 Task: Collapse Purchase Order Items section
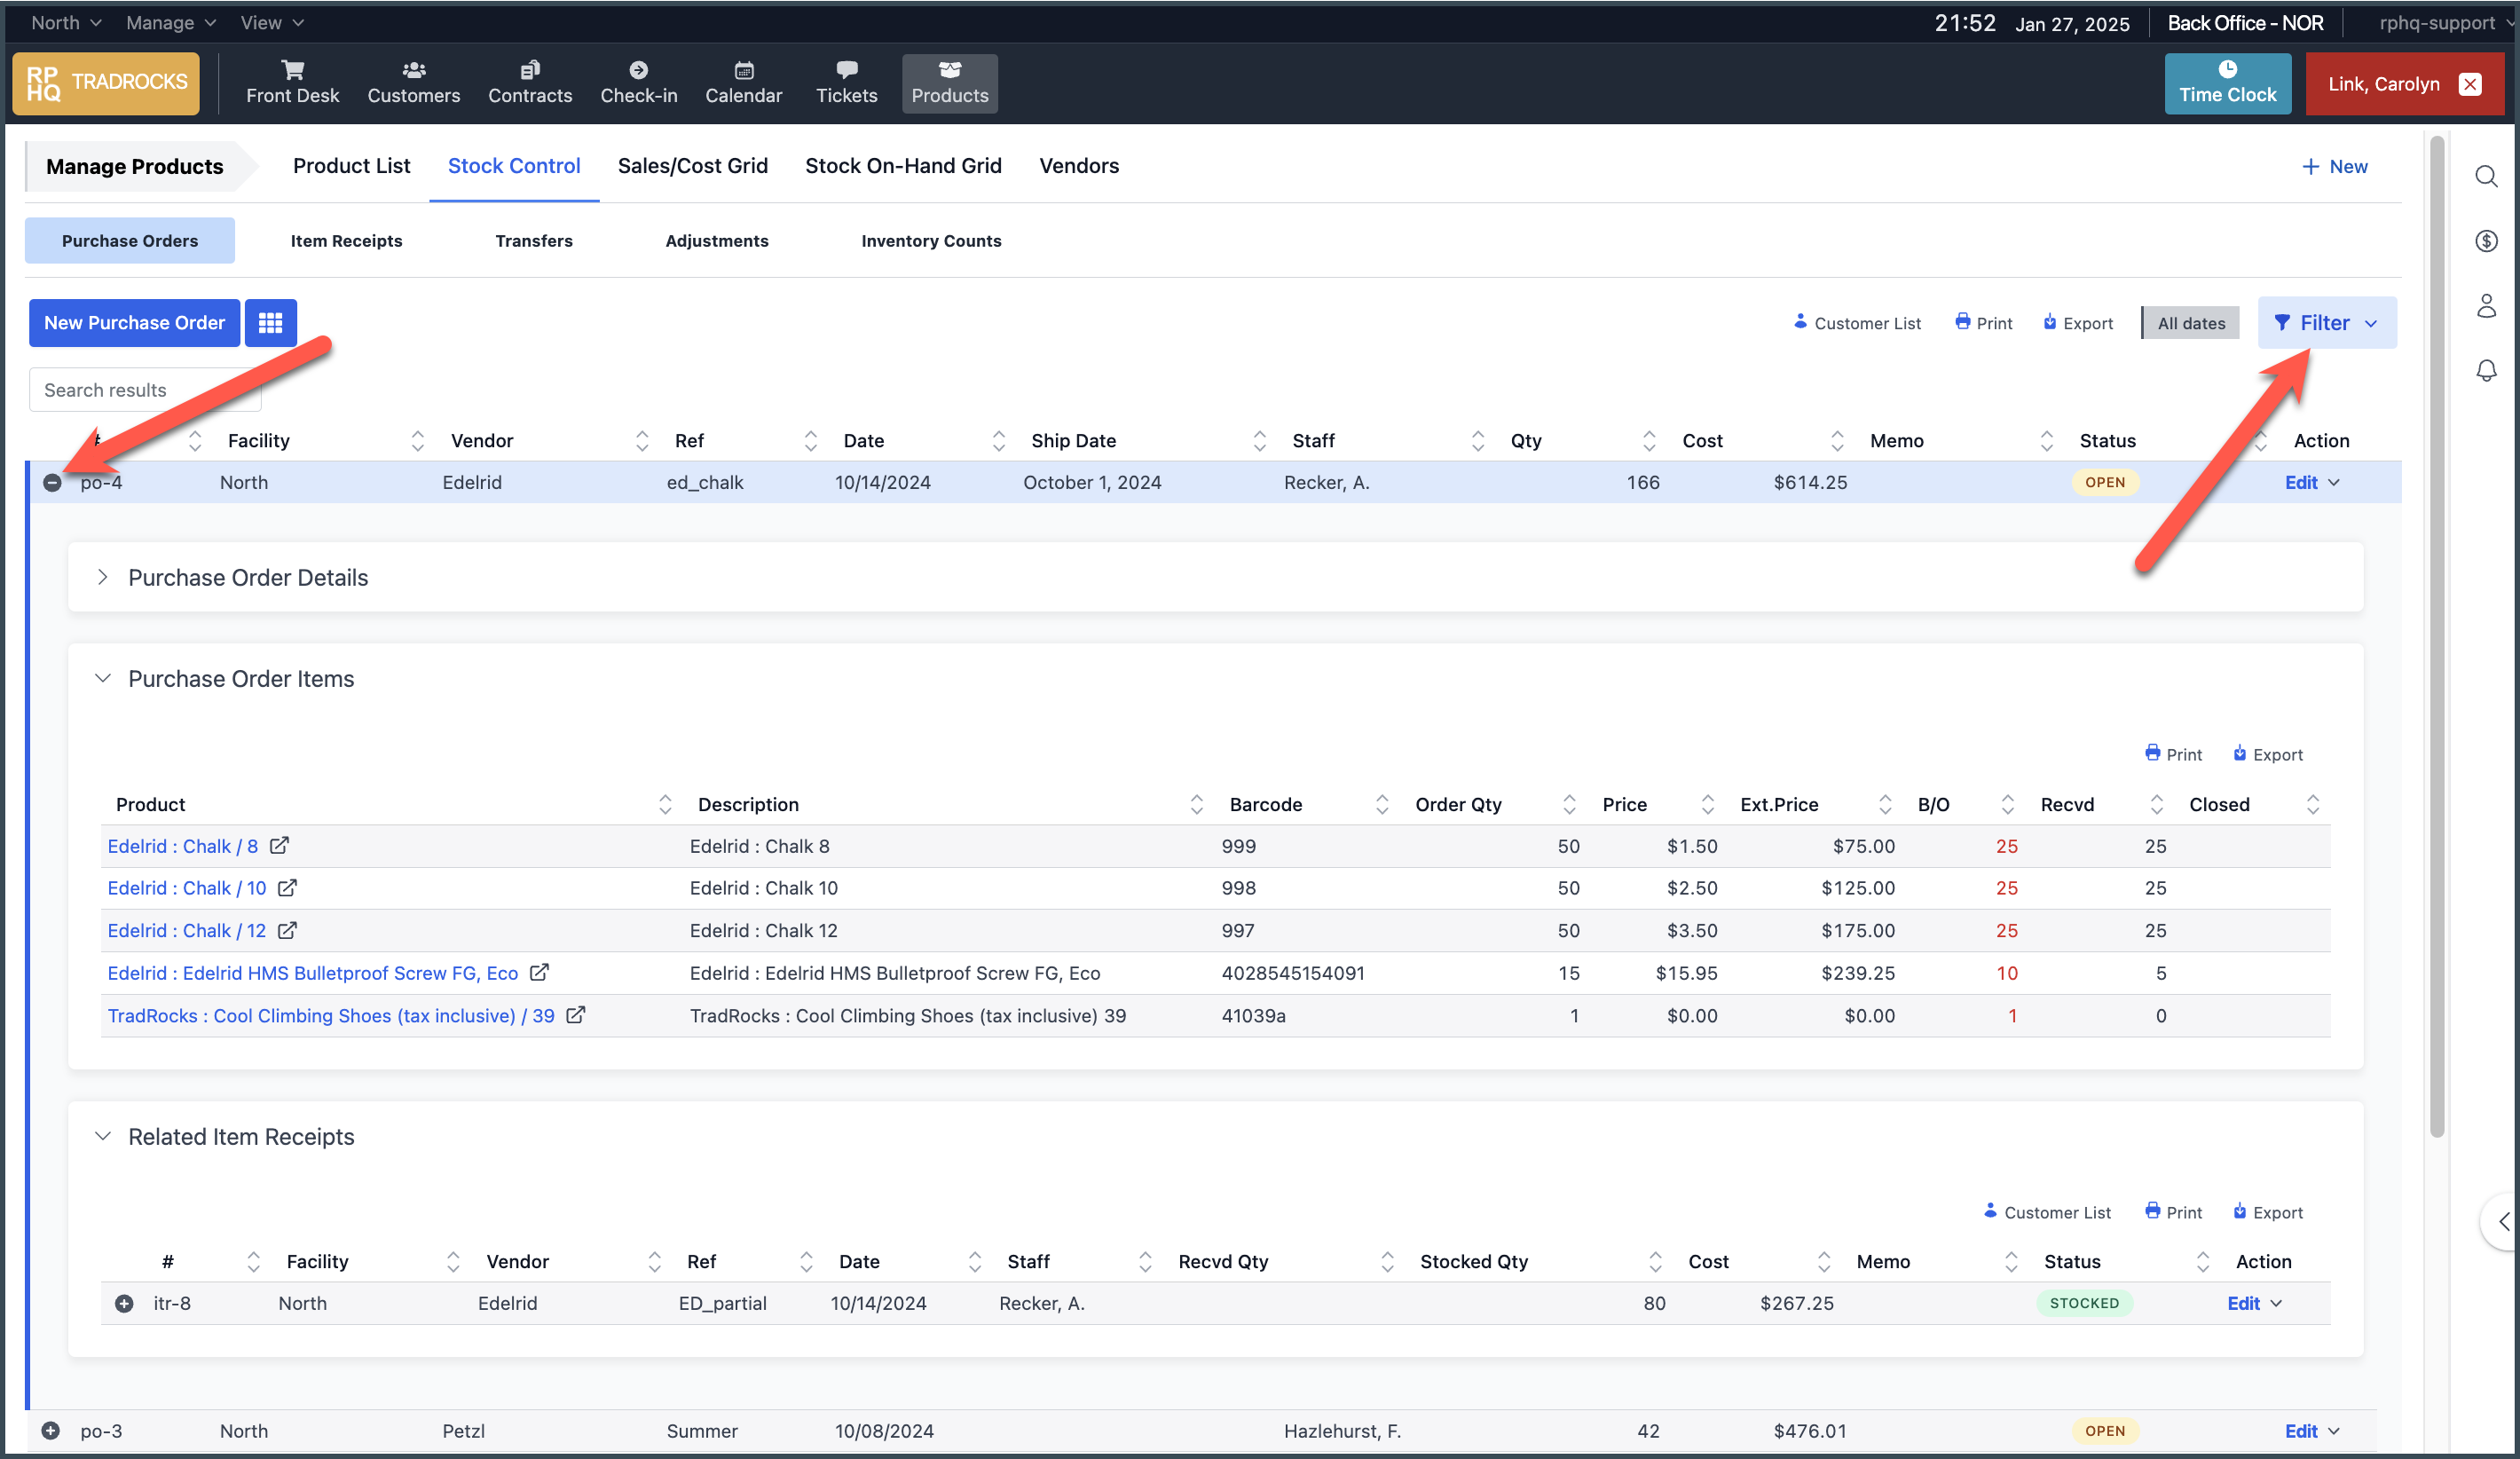(x=102, y=678)
